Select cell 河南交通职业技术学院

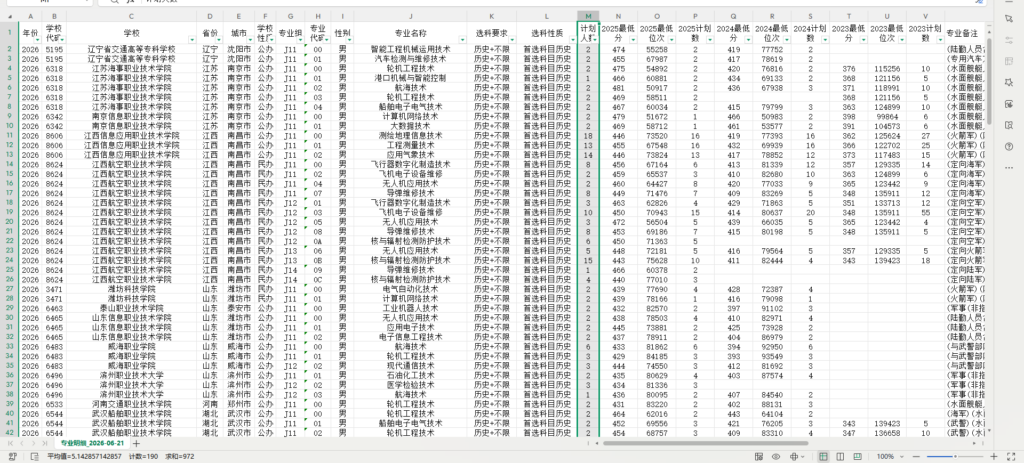coord(131,404)
